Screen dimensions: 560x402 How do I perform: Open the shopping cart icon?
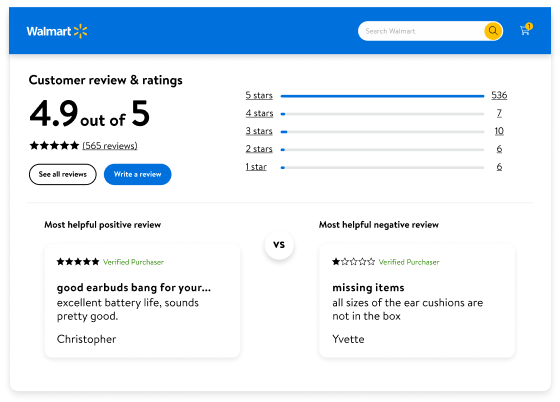click(524, 31)
